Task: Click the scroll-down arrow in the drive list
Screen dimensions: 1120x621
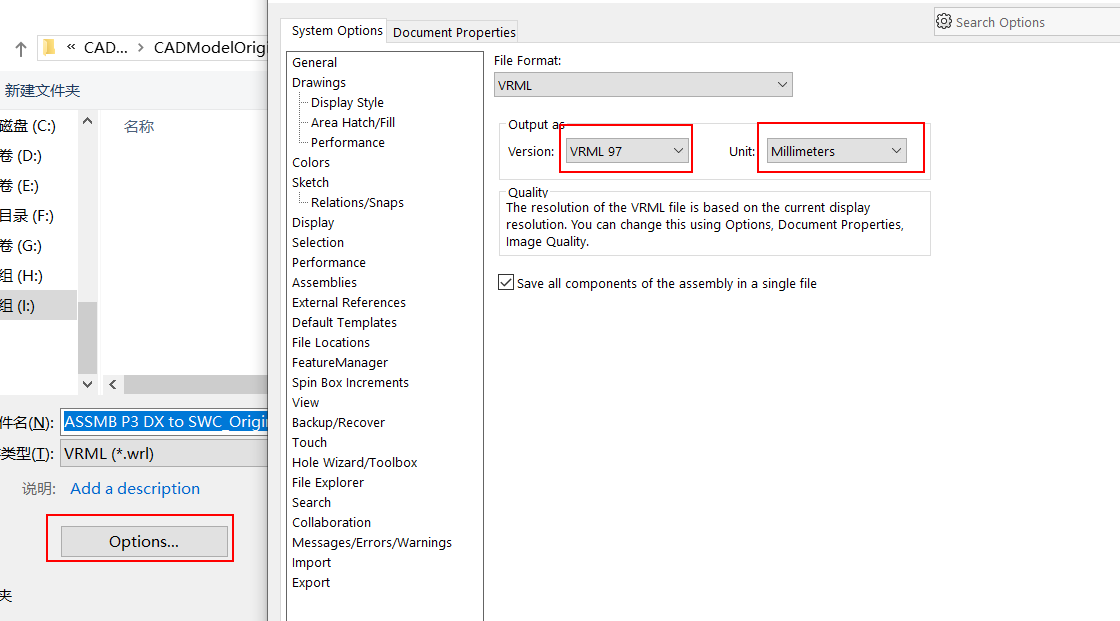Action: (87, 383)
